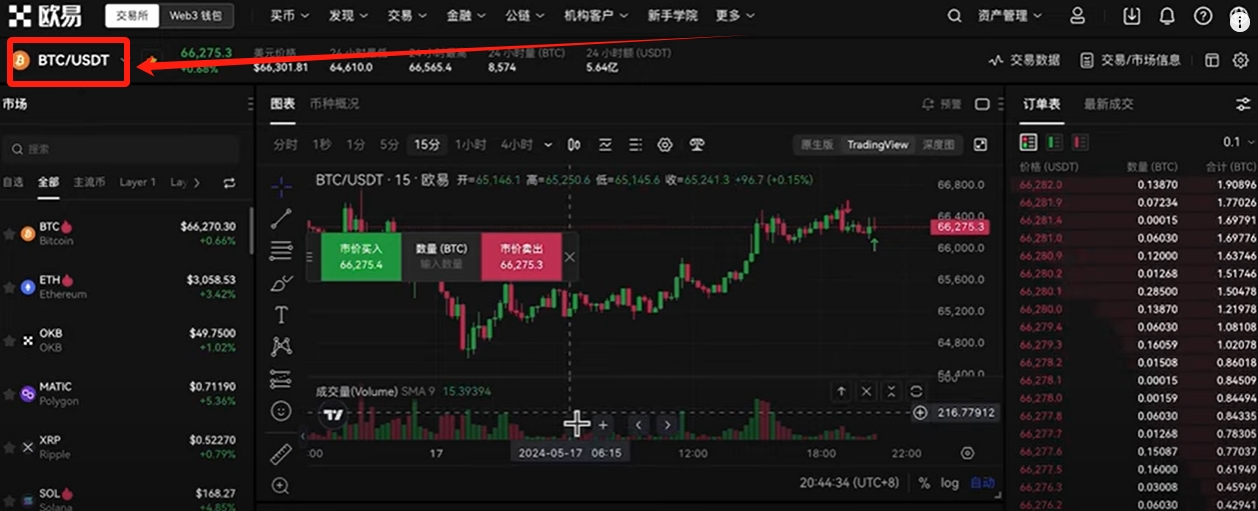1258x511 pixels.
Task: Open the 买币 dropdown menu
Action: point(290,16)
